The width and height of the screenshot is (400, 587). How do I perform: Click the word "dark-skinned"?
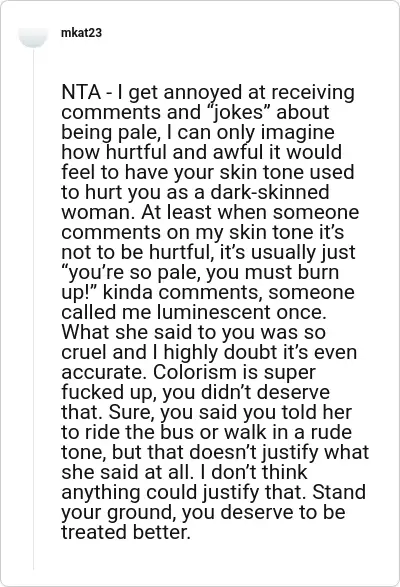pyautogui.click(x=270, y=192)
